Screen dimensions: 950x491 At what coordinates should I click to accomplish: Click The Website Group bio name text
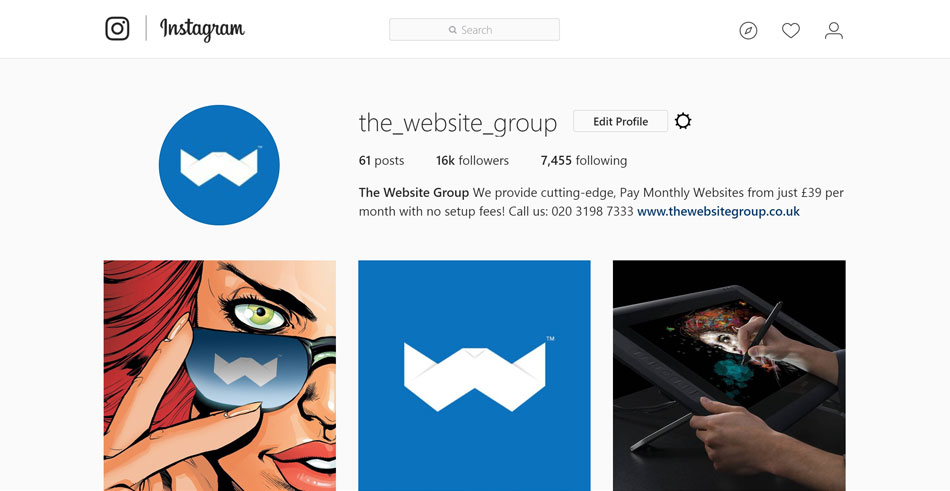click(414, 193)
